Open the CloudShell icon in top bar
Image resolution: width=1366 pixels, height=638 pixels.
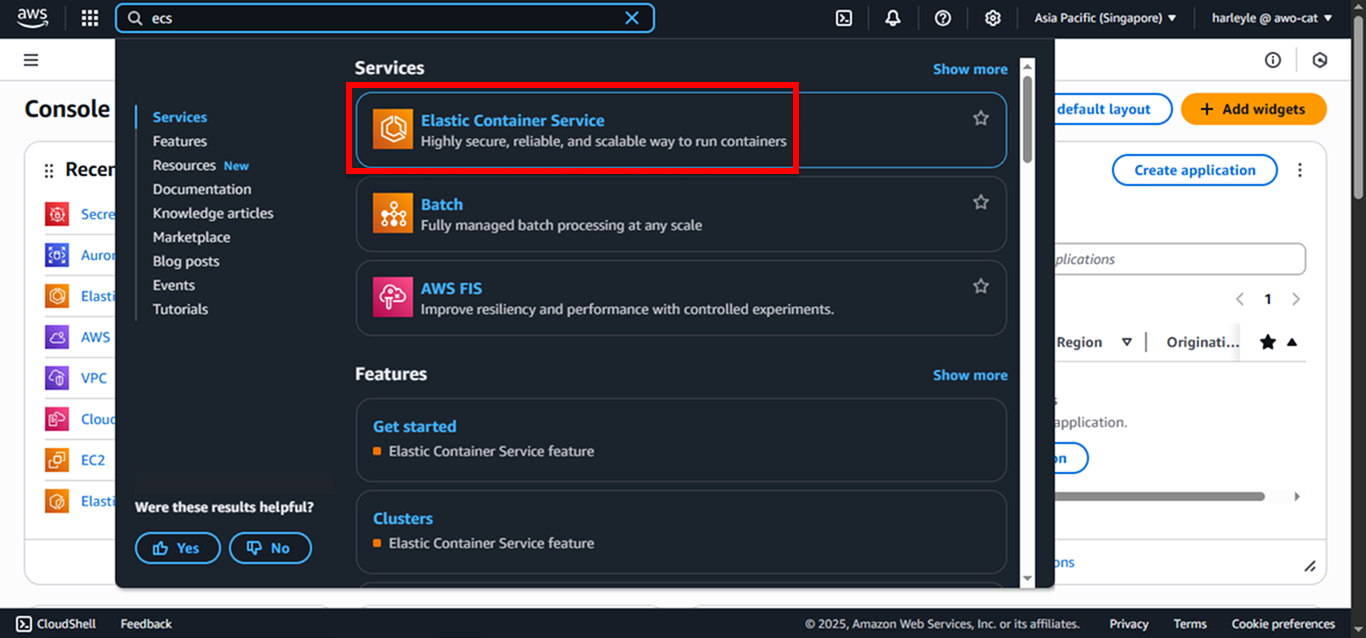coord(844,18)
